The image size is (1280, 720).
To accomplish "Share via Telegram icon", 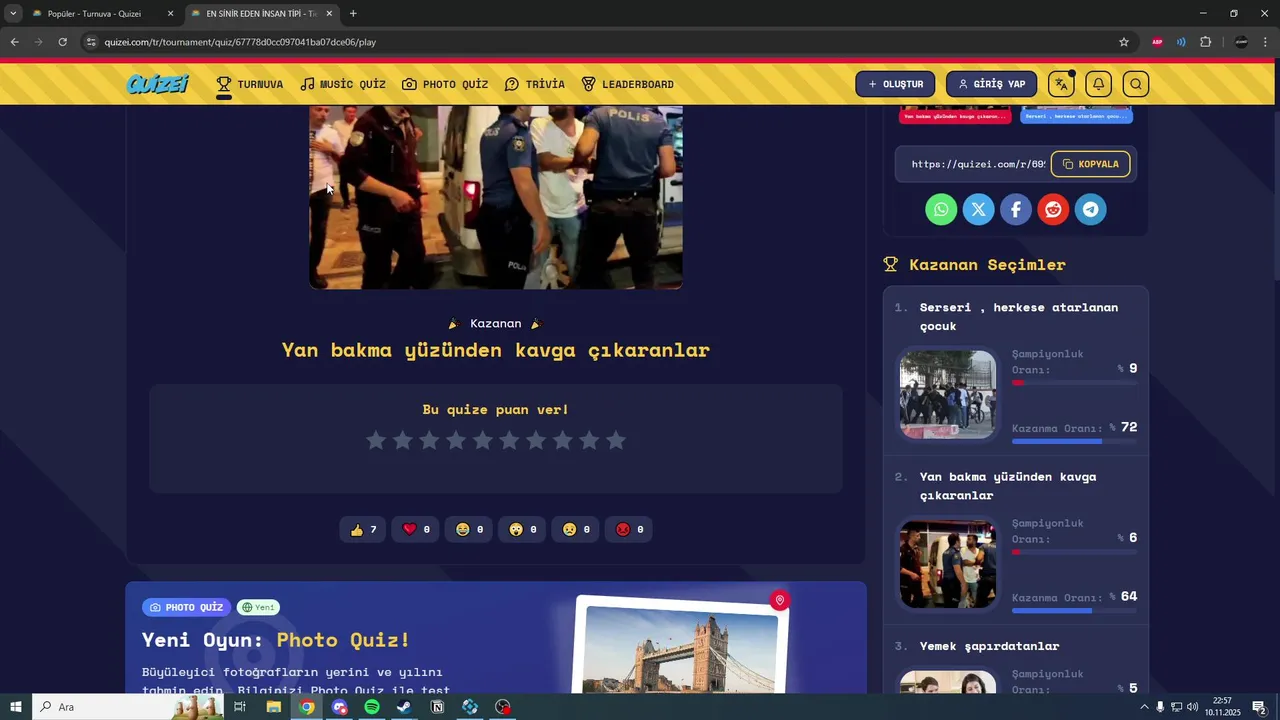I will coord(1090,209).
